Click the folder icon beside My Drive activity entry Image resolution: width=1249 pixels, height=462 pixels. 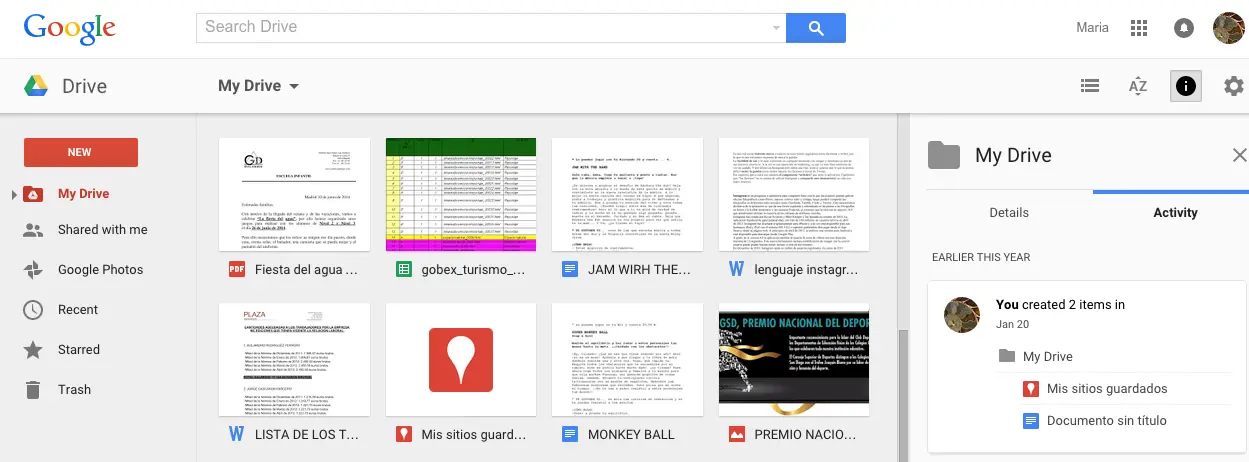click(1006, 356)
